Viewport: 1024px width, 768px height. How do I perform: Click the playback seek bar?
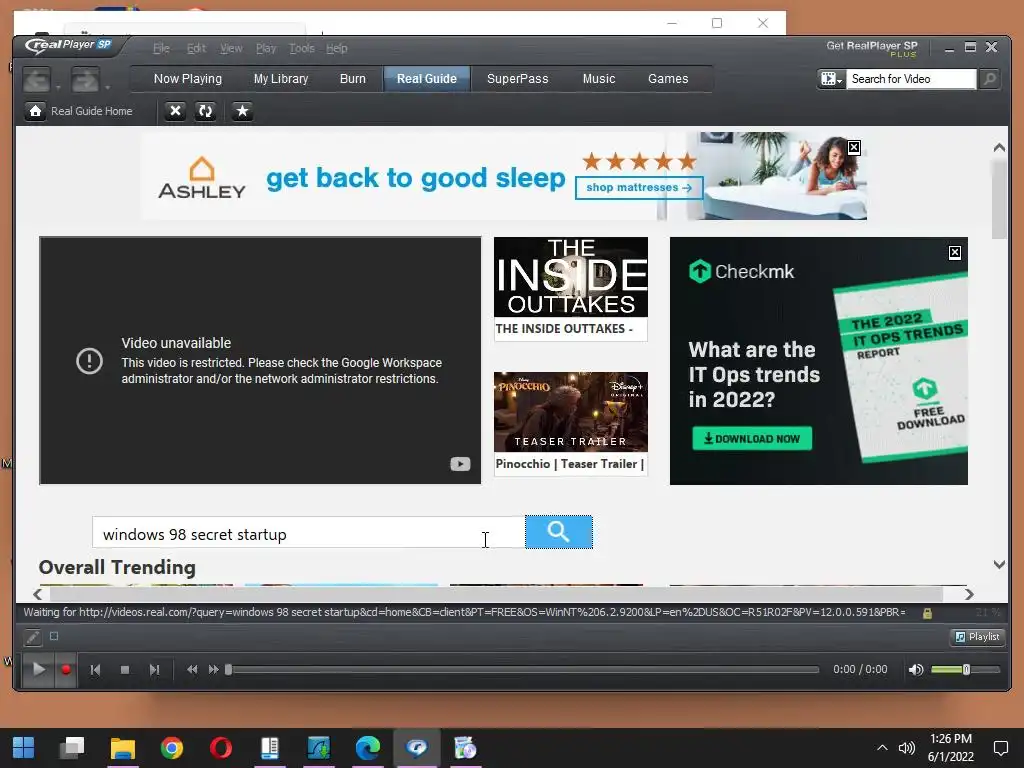click(x=522, y=669)
